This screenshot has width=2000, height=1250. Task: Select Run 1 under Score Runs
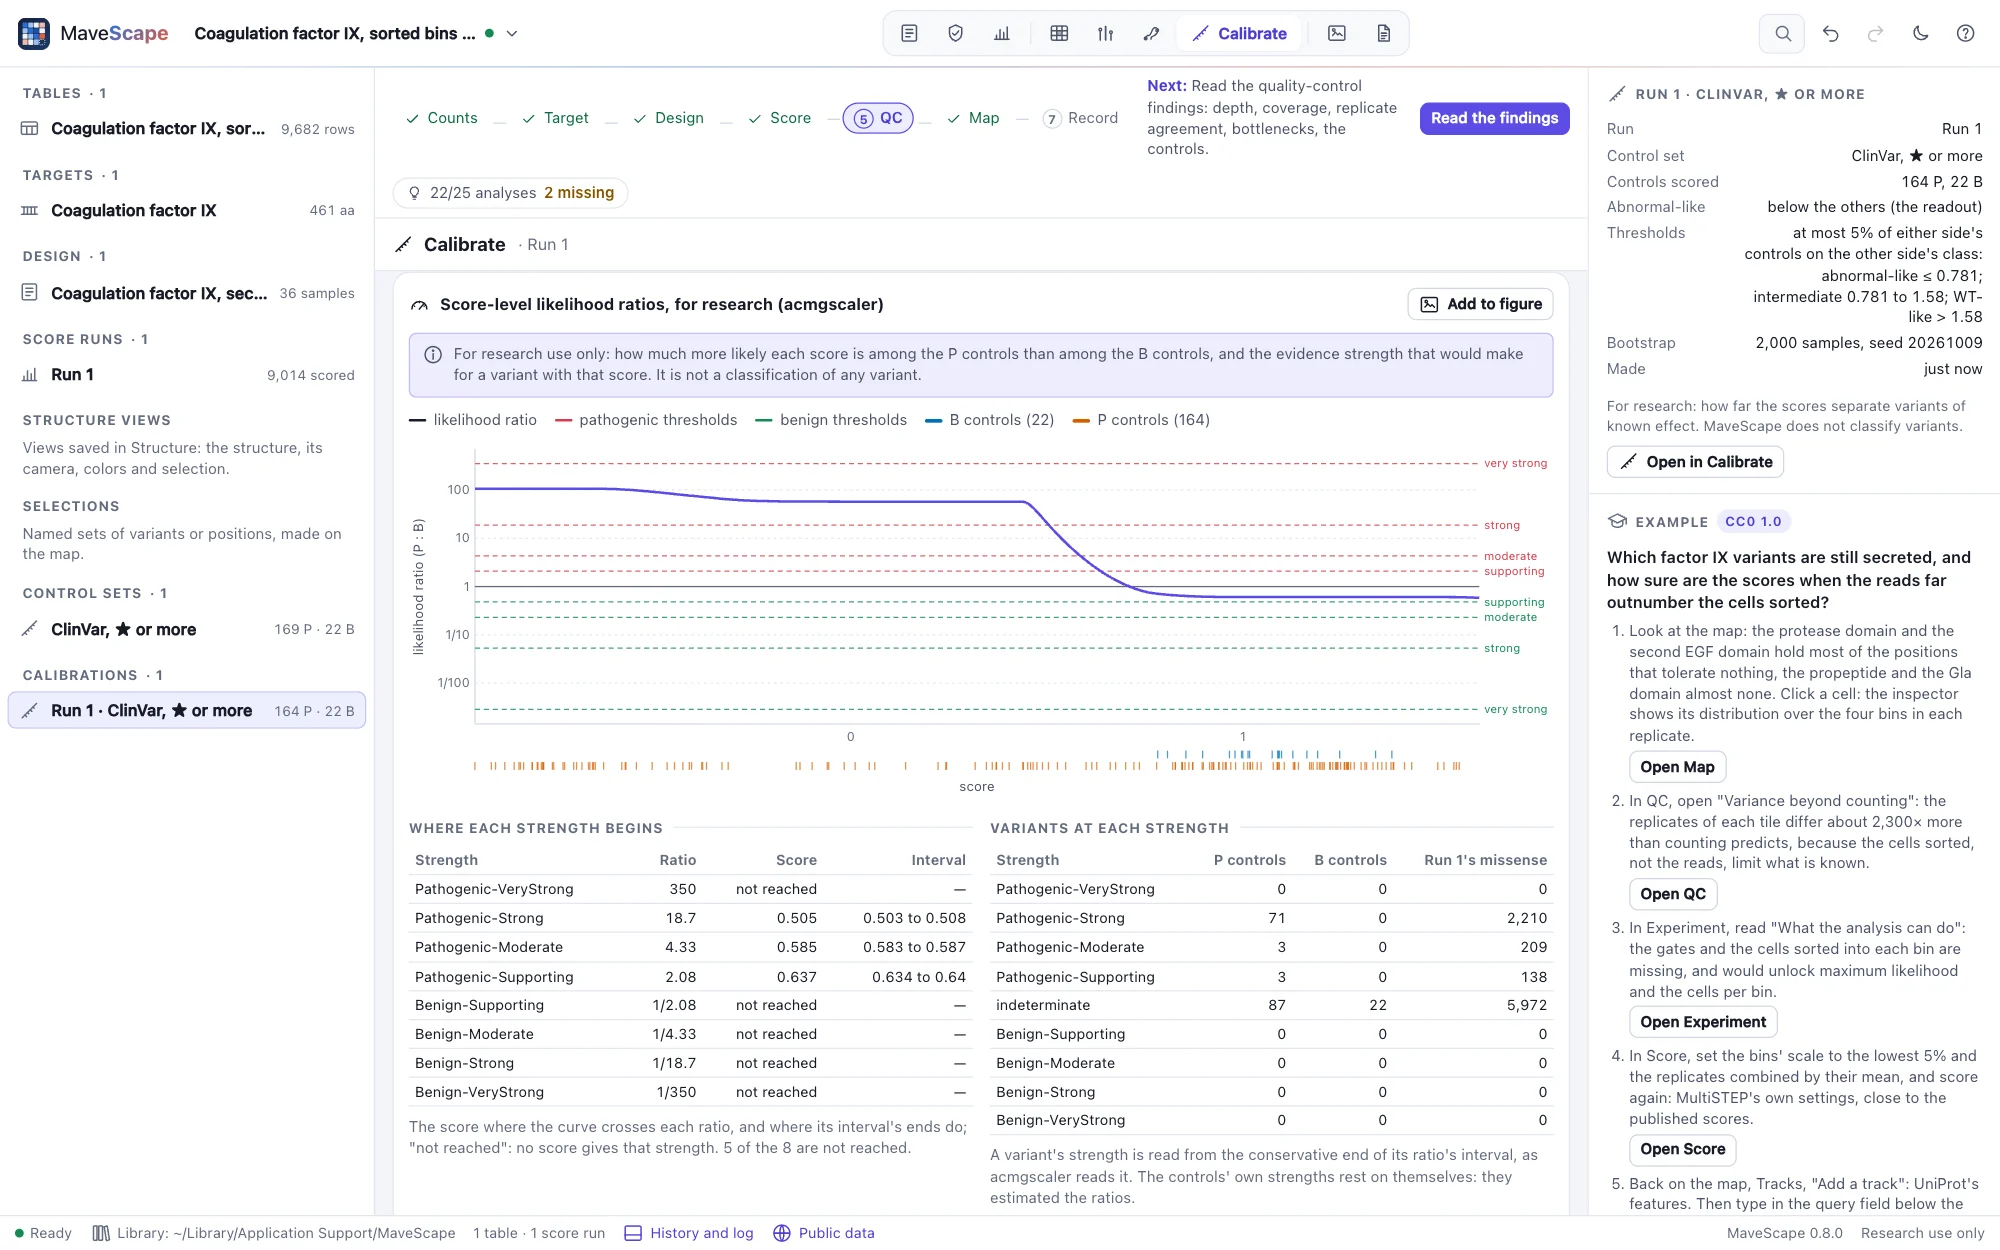click(x=187, y=375)
